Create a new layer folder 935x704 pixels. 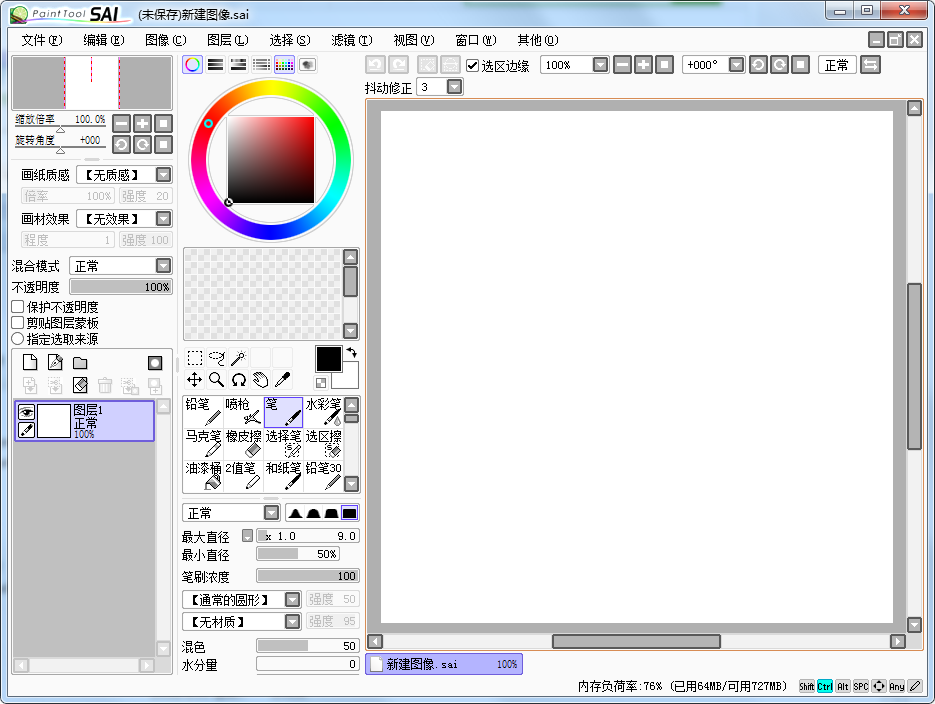pos(80,362)
